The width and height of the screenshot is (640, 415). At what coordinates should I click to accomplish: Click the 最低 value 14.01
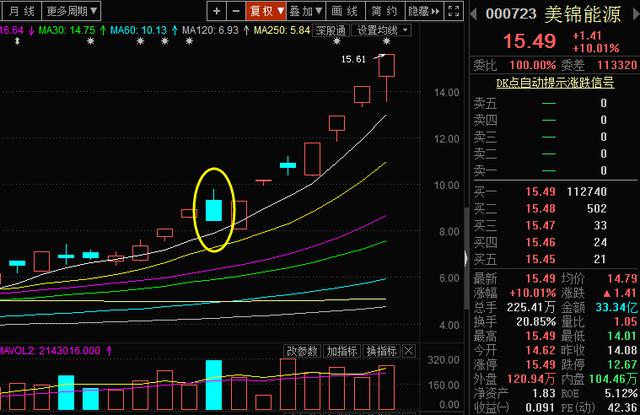coord(622,336)
